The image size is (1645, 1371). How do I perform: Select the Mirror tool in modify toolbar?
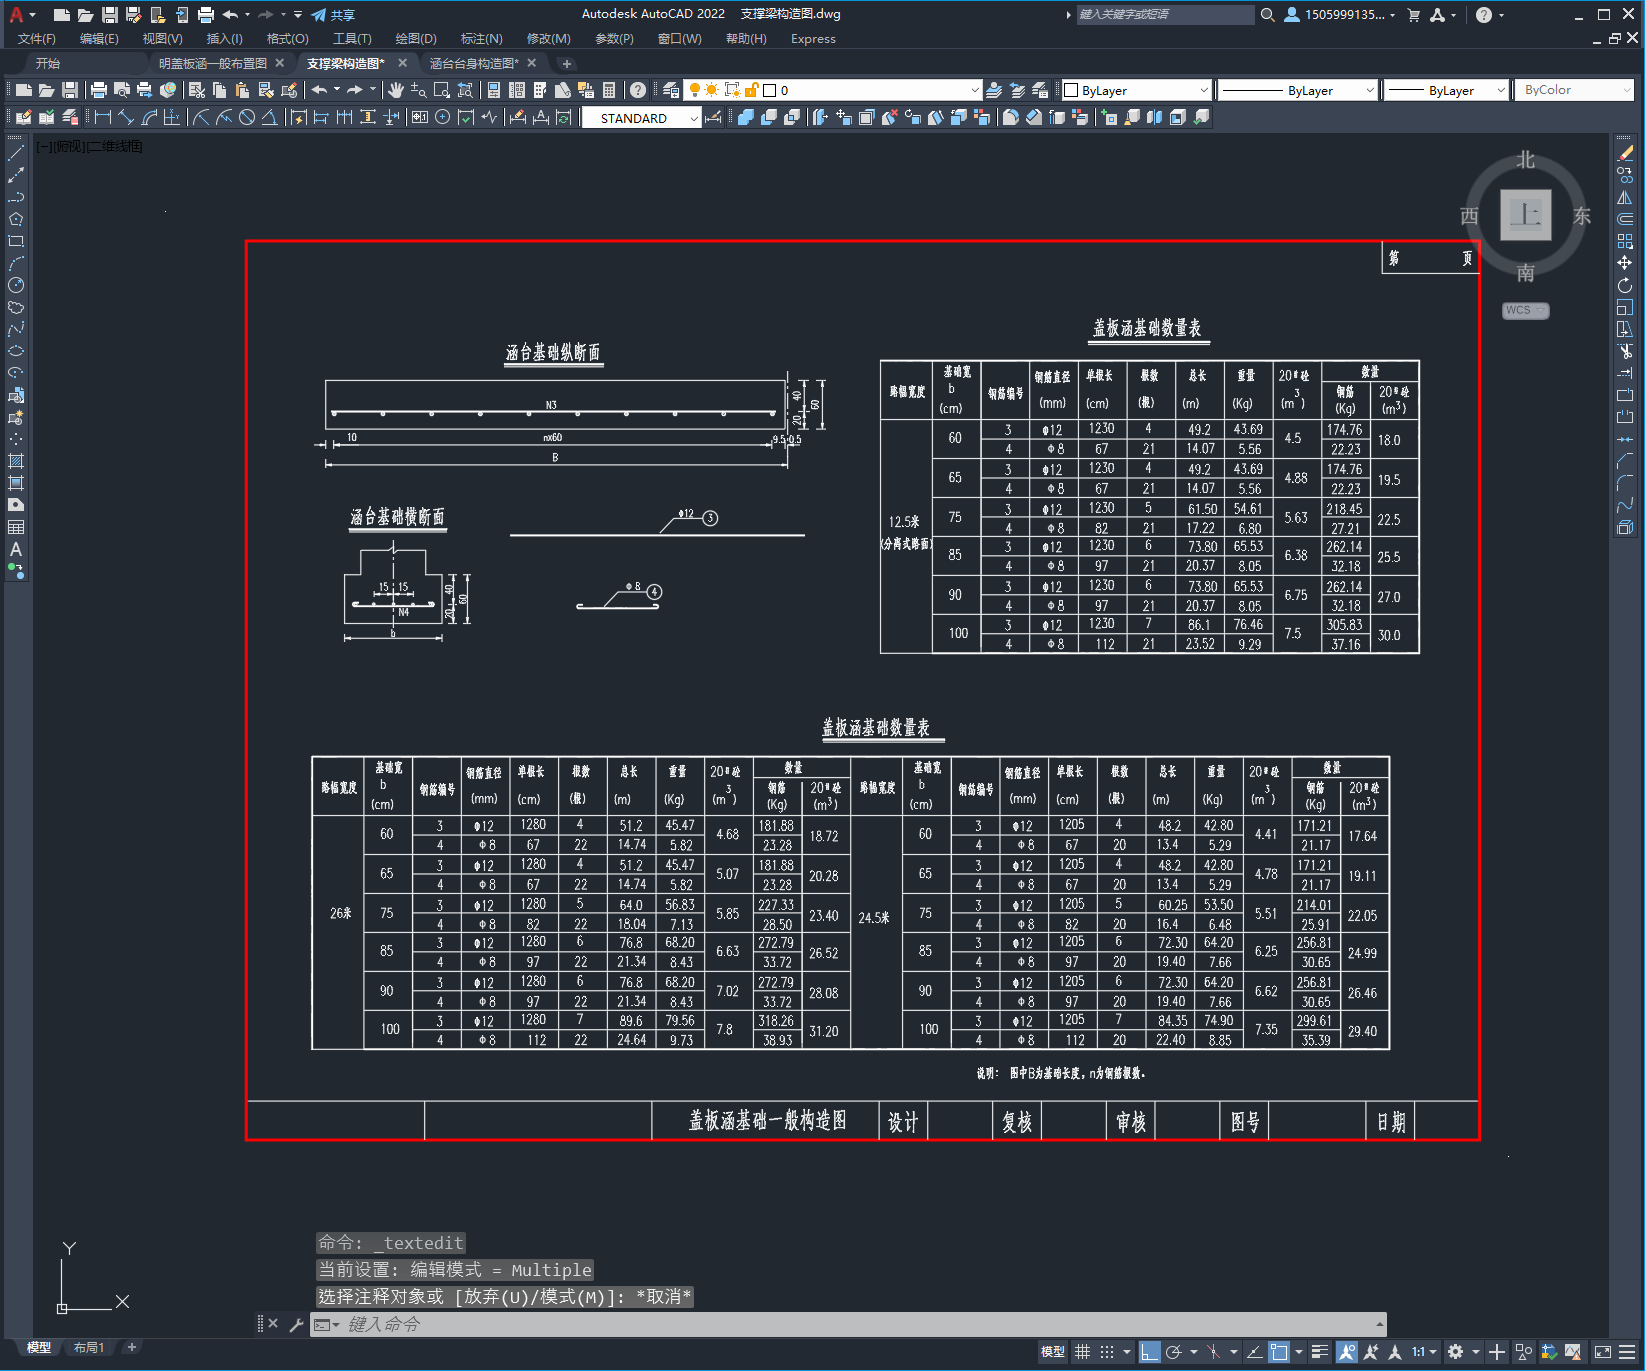[x=1625, y=197]
